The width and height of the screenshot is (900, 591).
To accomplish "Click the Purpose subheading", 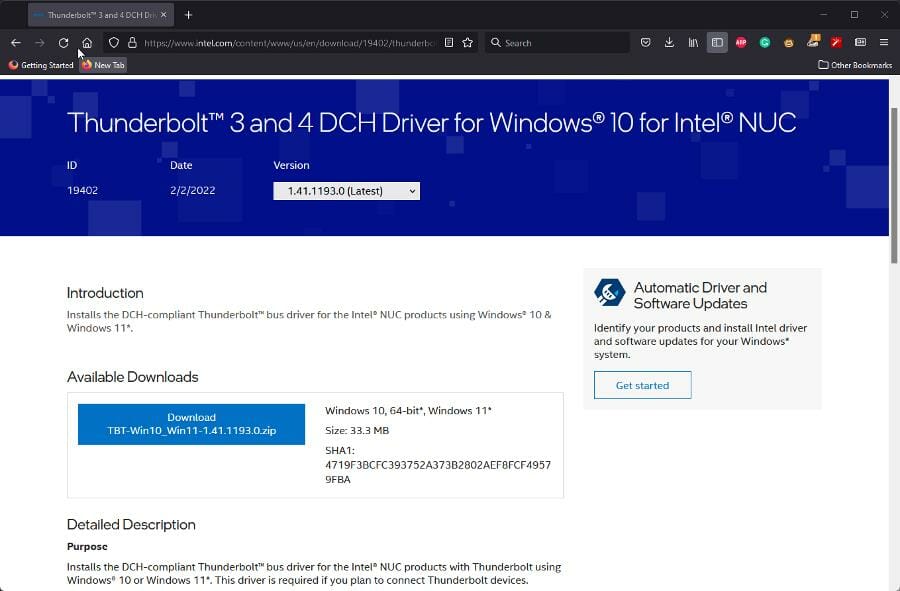I will (87, 546).
